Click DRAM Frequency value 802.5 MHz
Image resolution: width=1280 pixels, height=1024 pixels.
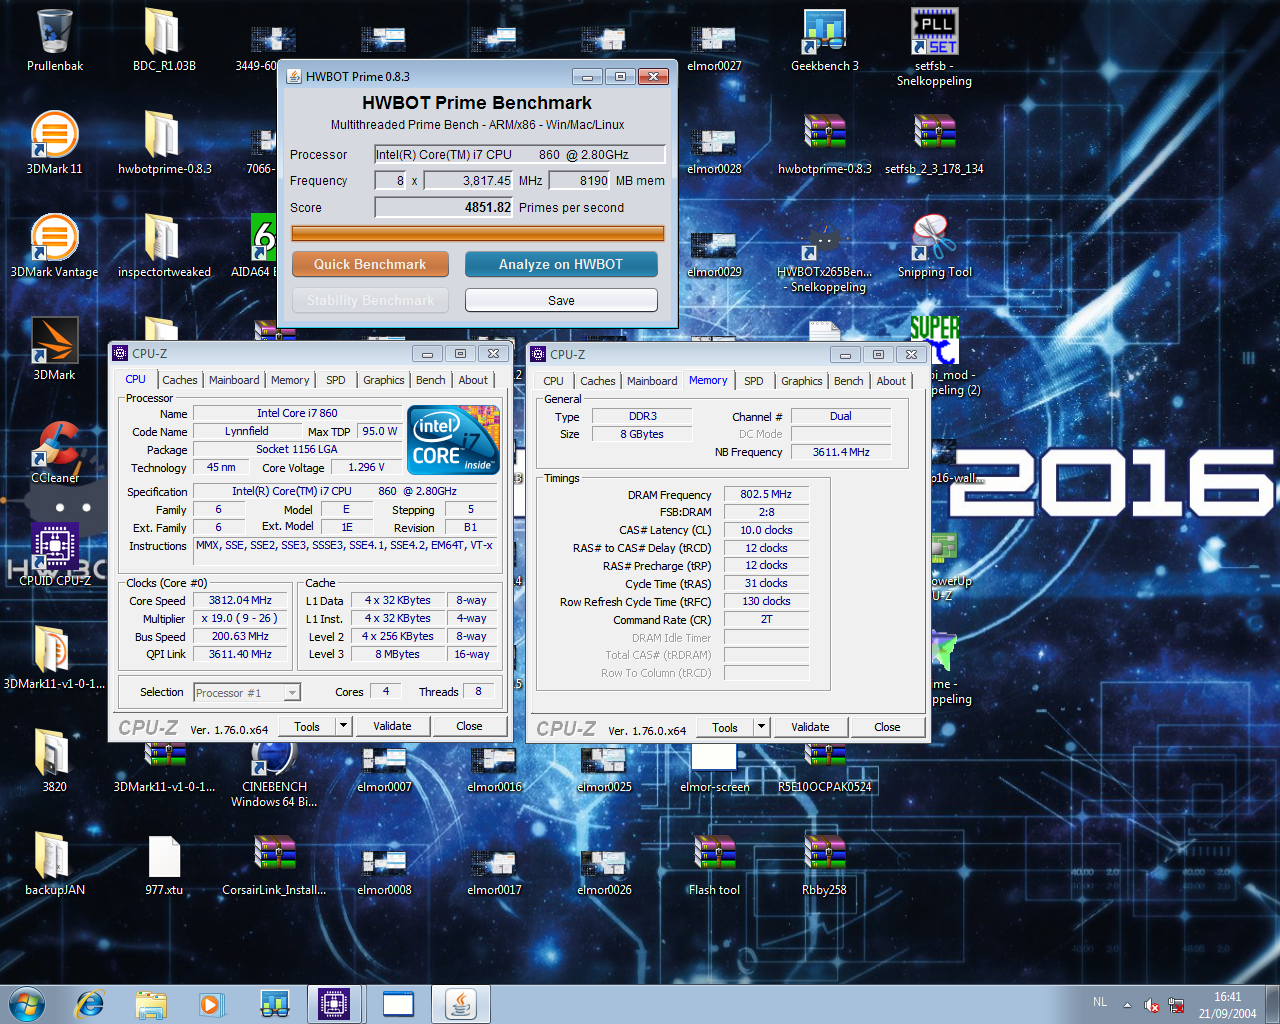(x=766, y=494)
